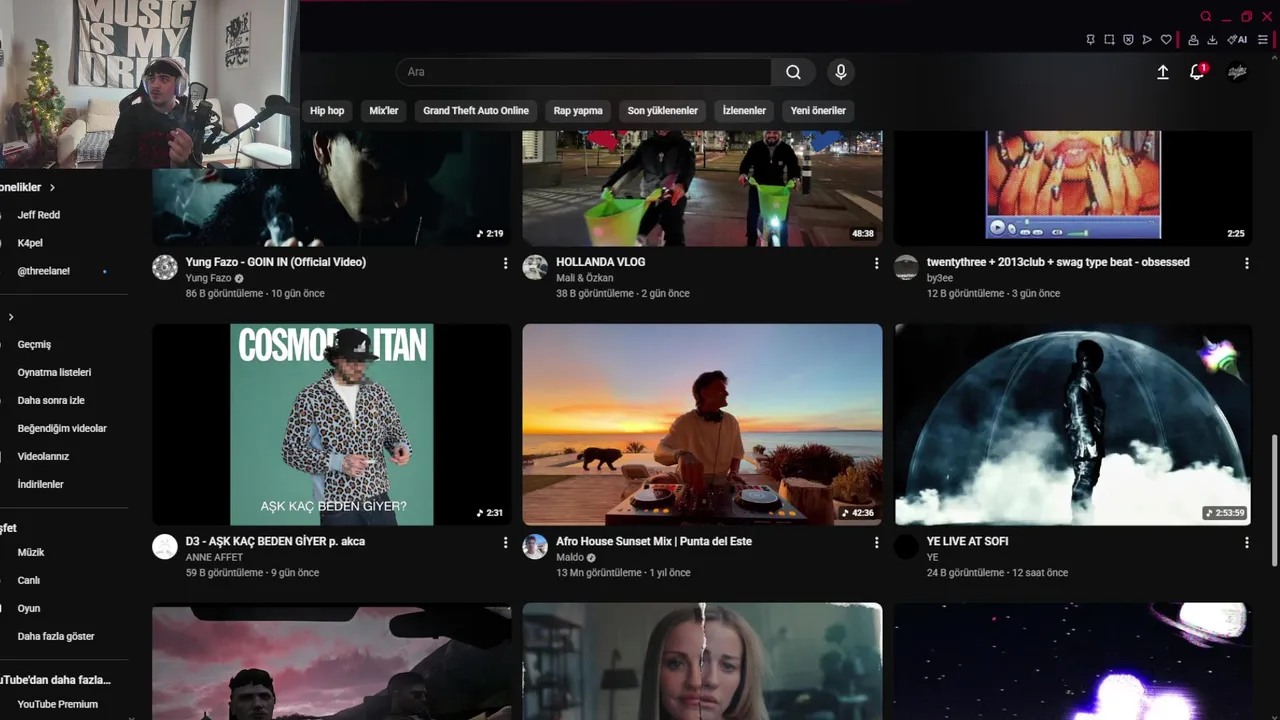The width and height of the screenshot is (1280, 720).
Task: Open YouTube Premium in the sidebar
Action: (x=58, y=704)
